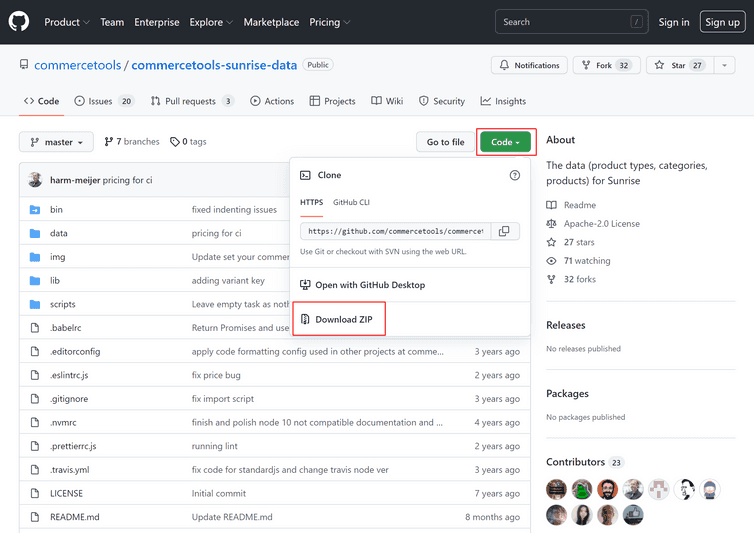Open the Projects tab

click(332, 101)
